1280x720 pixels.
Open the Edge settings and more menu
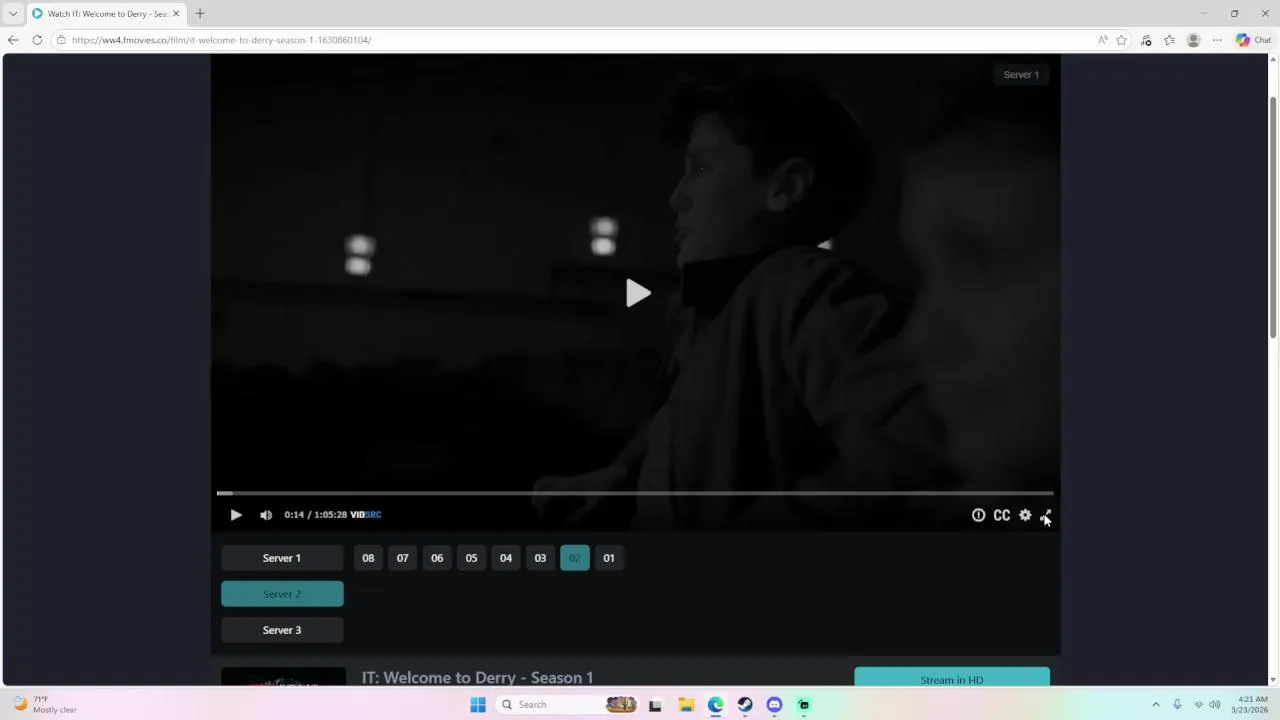(x=1217, y=40)
